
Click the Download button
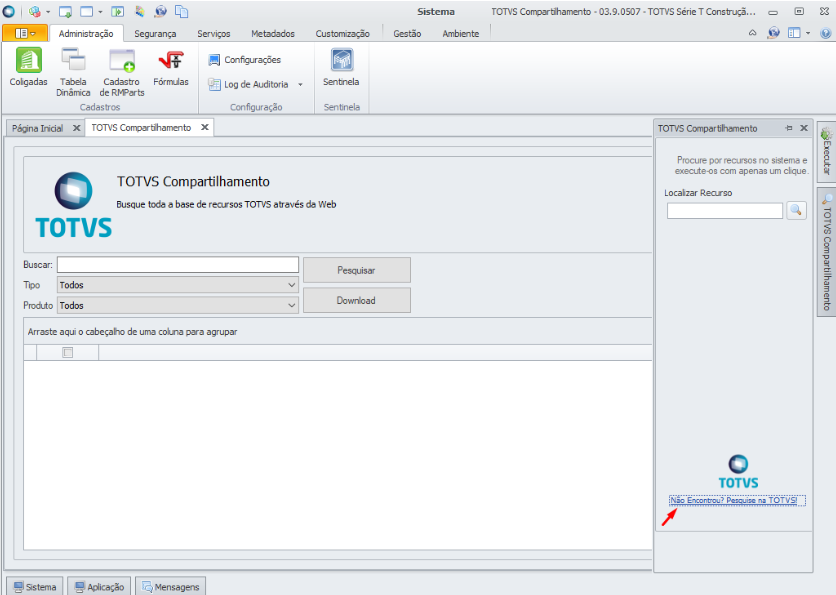[357, 301]
